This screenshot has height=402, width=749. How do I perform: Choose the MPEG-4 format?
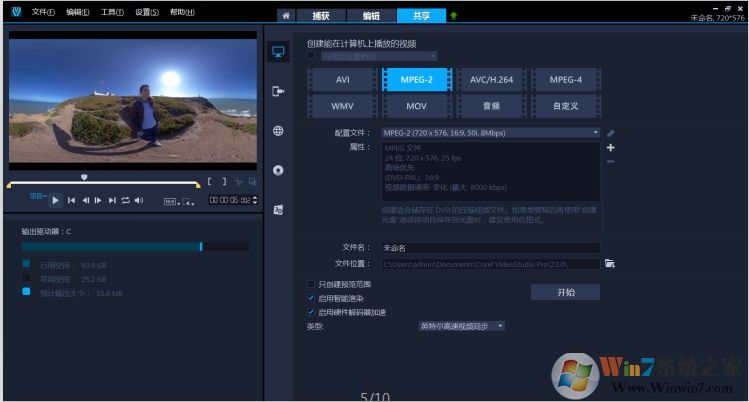(566, 80)
